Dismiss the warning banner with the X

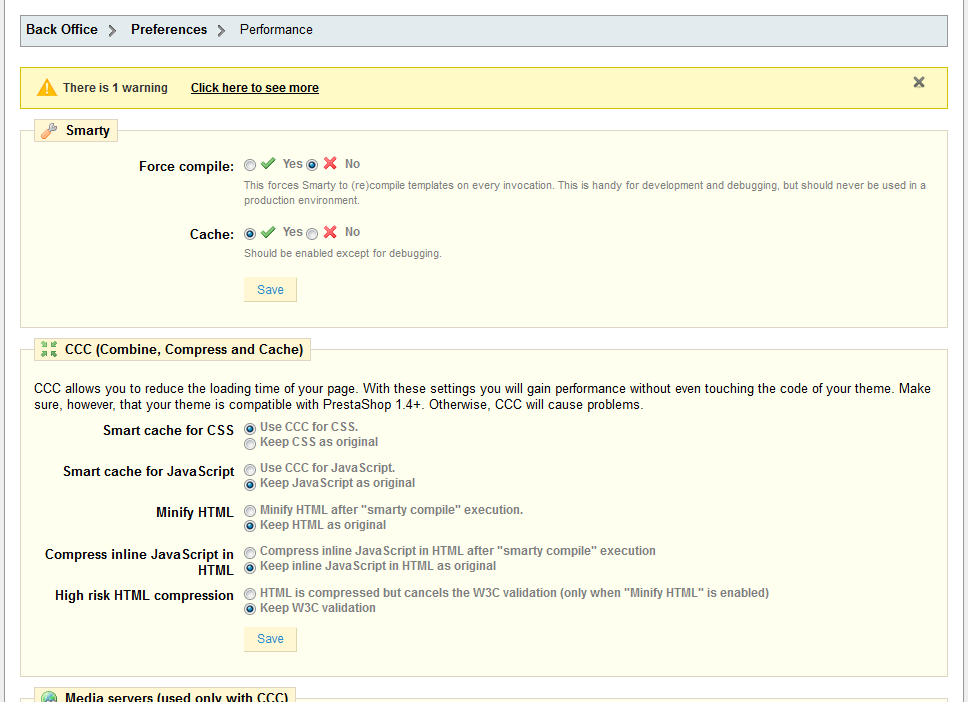(919, 82)
